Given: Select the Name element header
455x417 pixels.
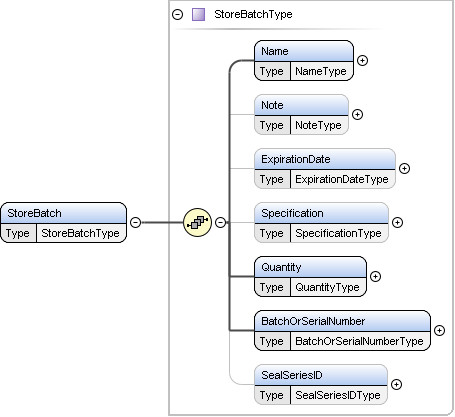Looking at the screenshot, I should pyautogui.click(x=304, y=51).
